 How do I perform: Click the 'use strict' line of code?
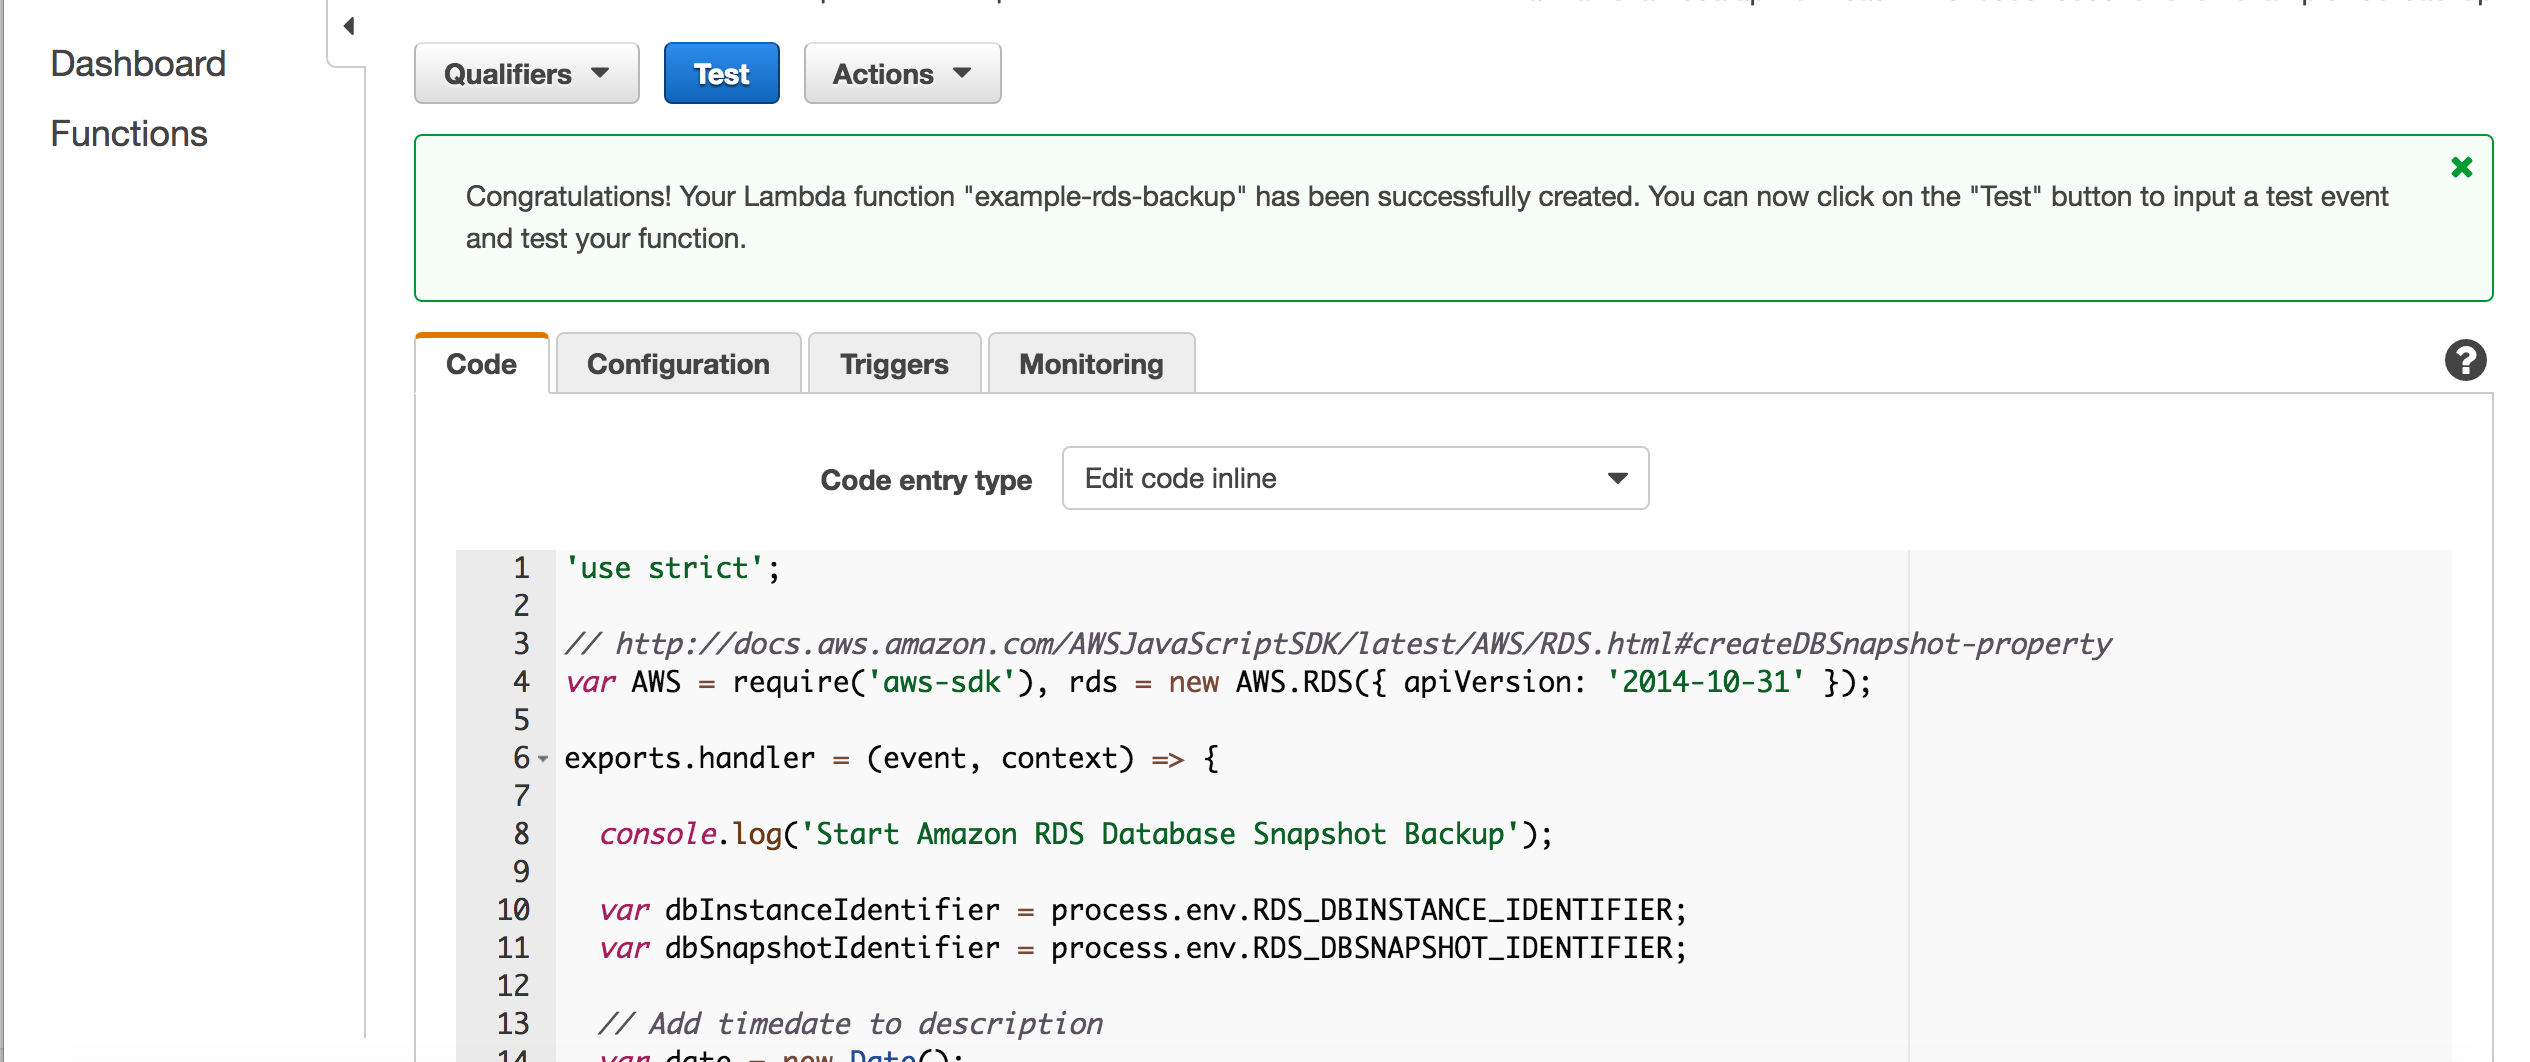(x=672, y=569)
